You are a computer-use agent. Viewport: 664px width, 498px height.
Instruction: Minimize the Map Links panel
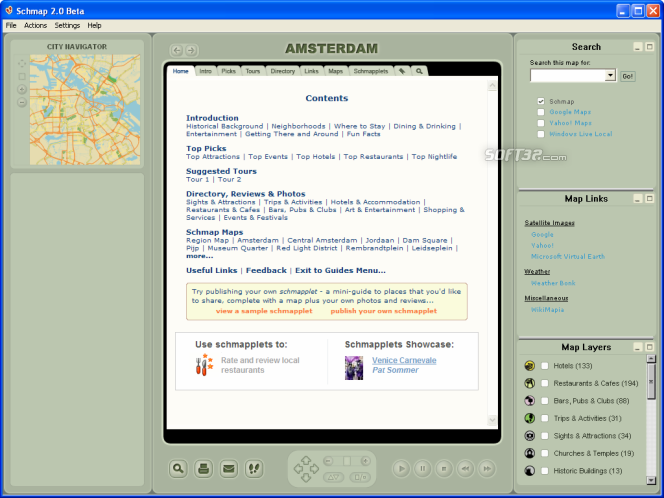click(x=638, y=199)
